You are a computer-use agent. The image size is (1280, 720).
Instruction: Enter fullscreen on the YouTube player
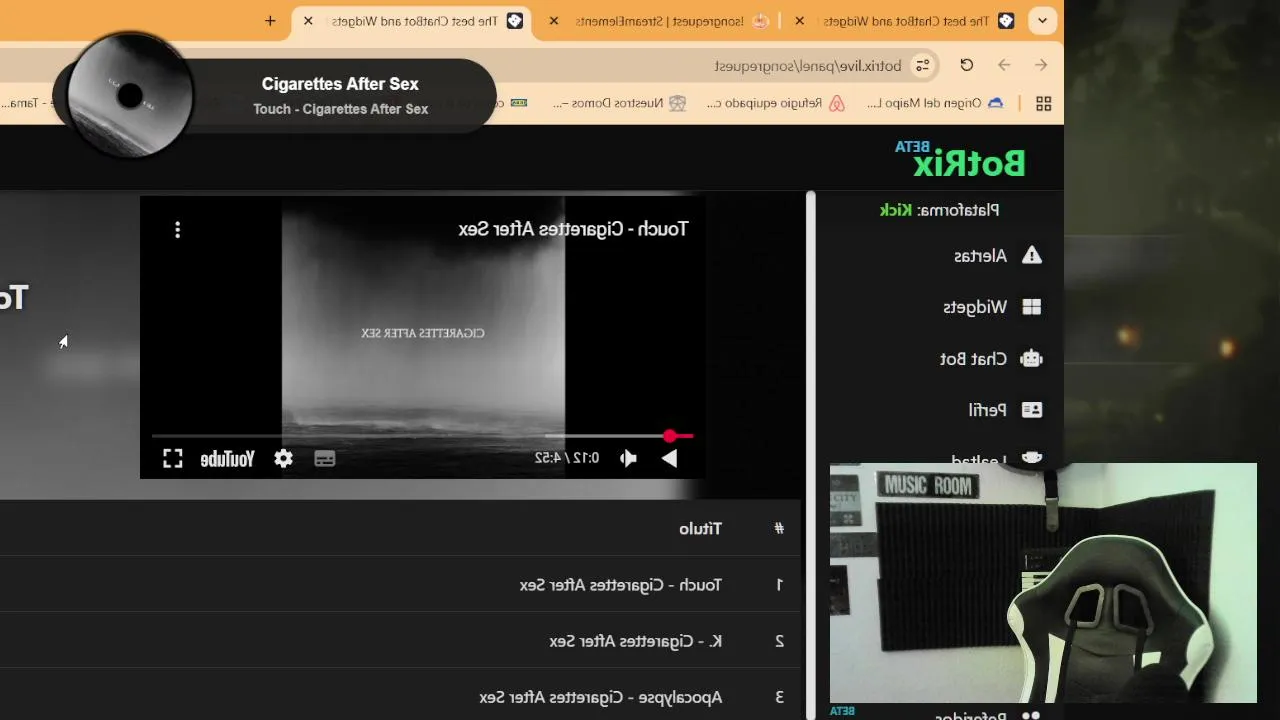click(173, 458)
